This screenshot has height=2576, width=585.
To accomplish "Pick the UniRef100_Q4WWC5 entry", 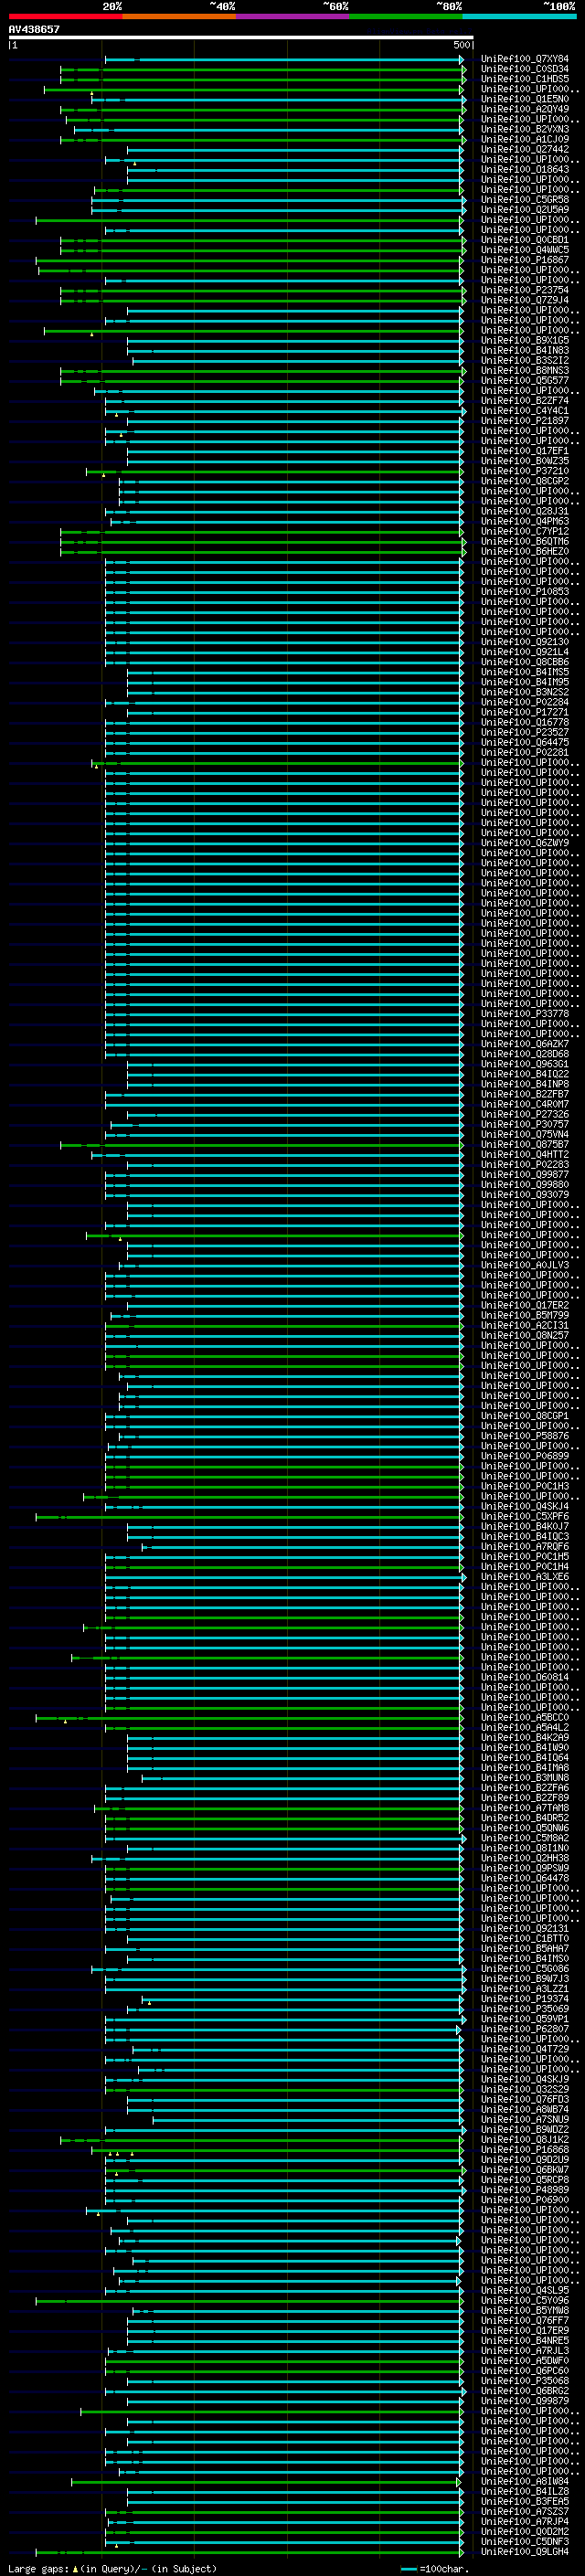I will click(x=525, y=250).
